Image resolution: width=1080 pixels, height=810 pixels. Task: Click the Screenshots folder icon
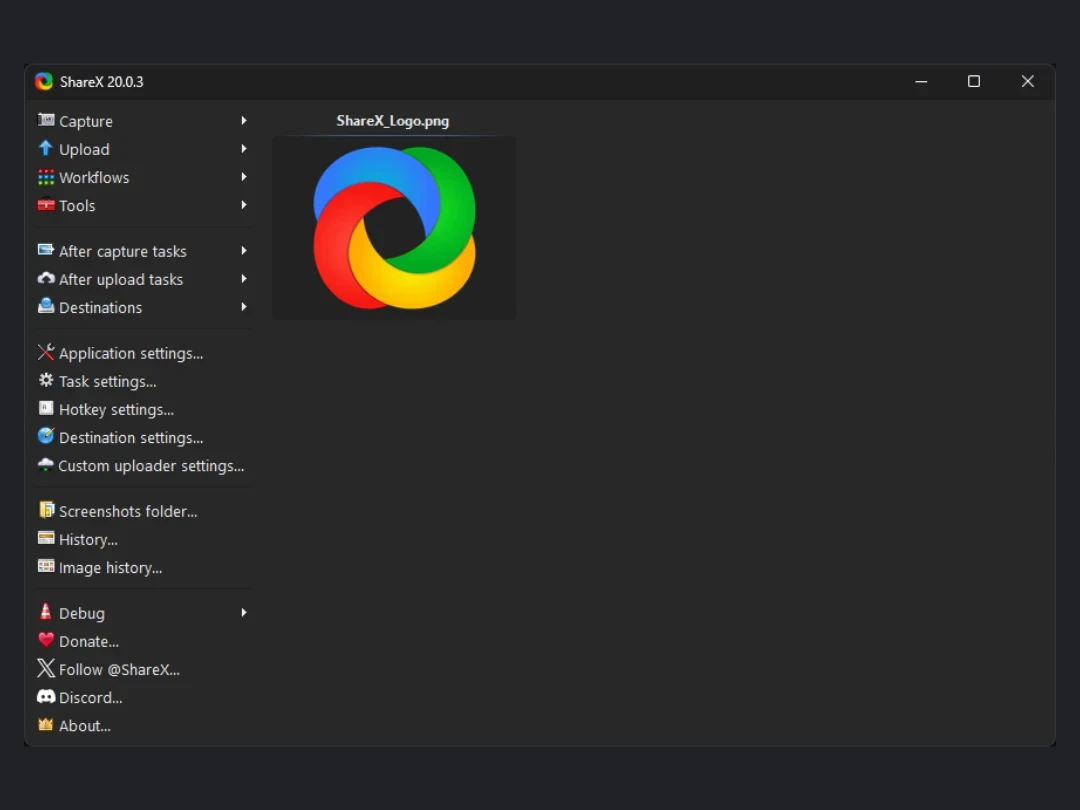(x=45, y=510)
